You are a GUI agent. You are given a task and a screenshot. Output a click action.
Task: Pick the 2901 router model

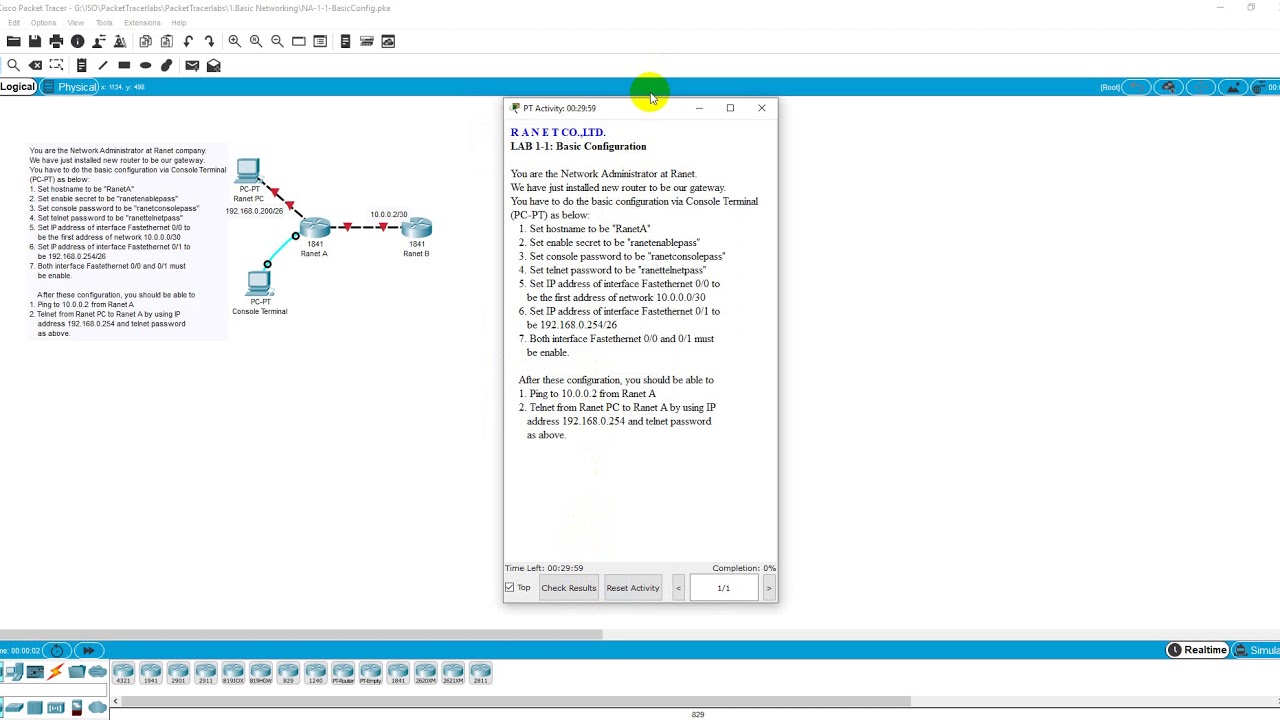click(x=178, y=672)
